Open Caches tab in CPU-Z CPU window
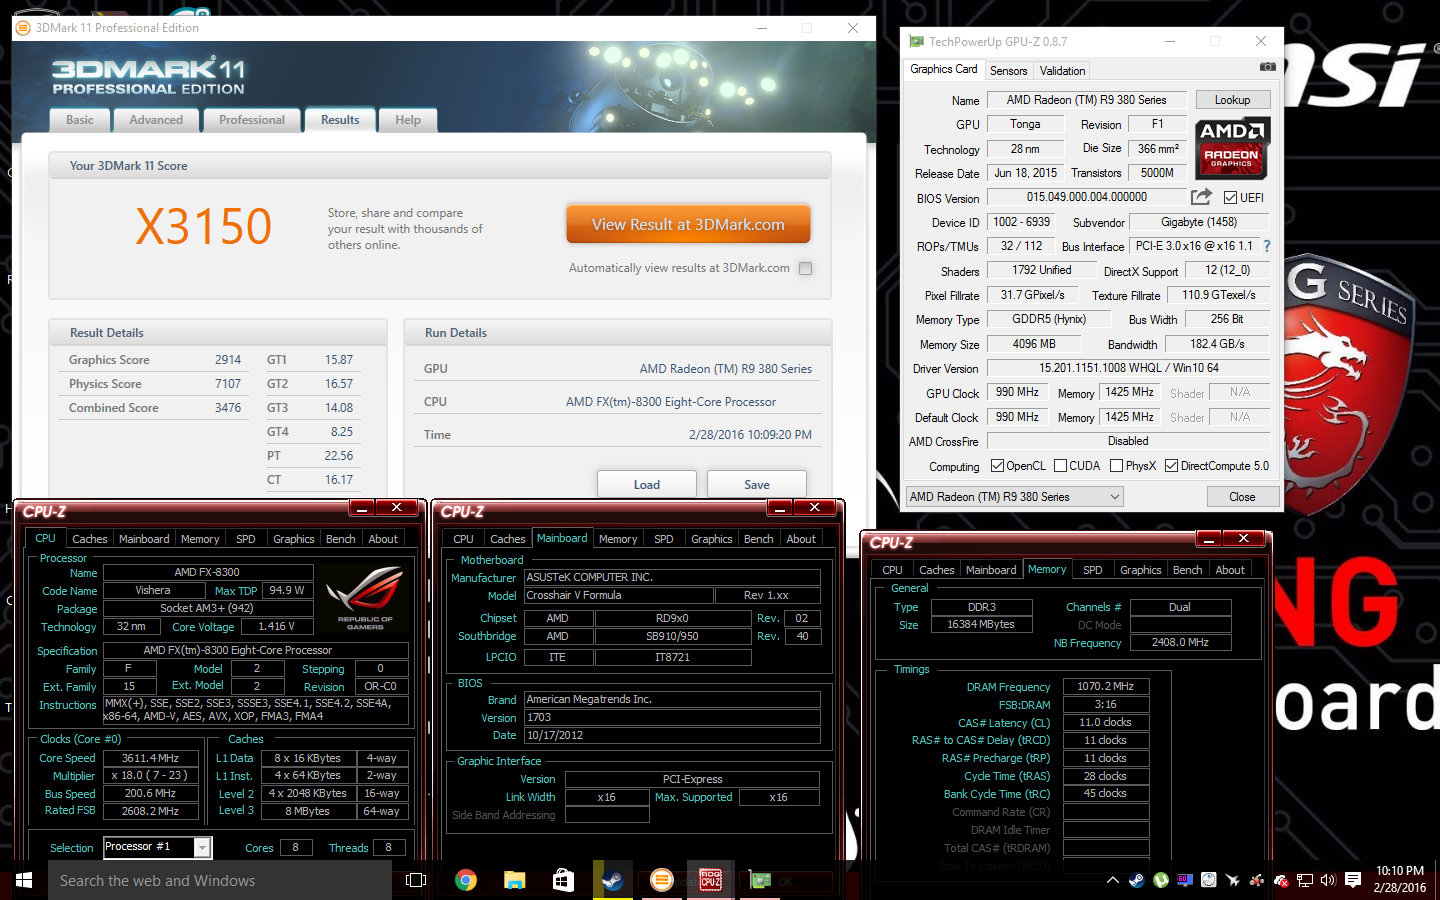 click(89, 539)
